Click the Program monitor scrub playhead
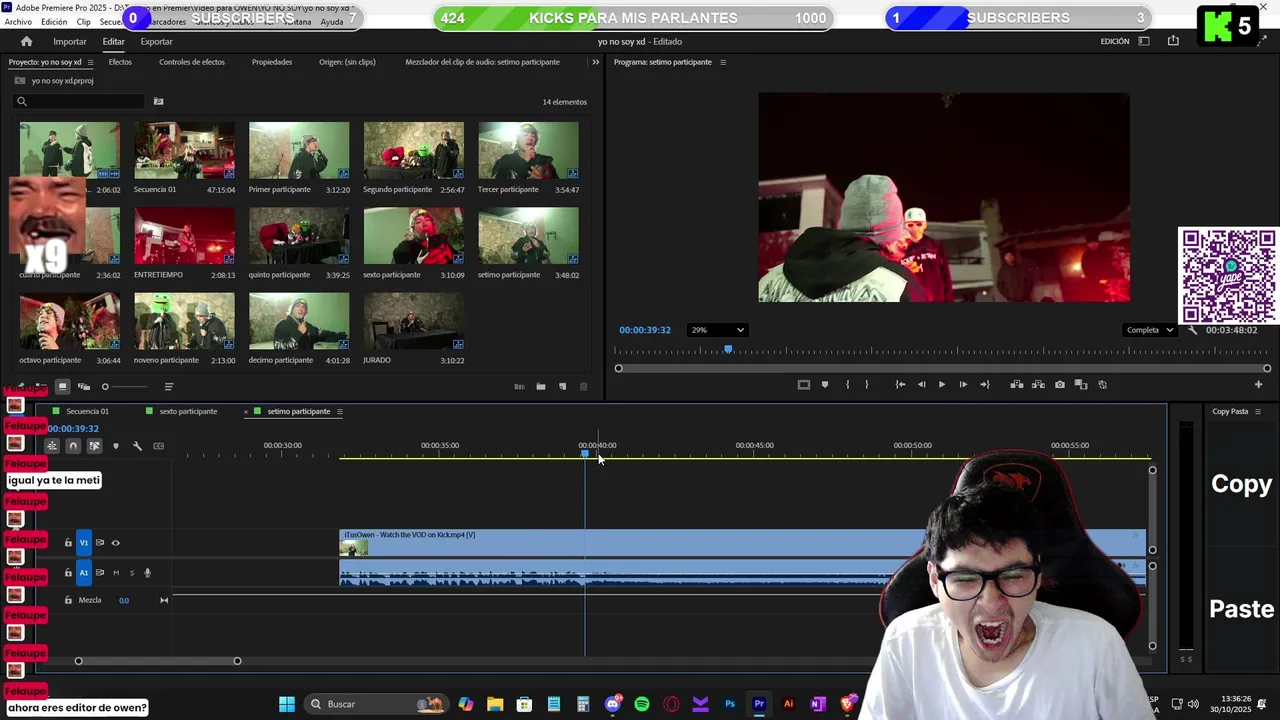 [x=728, y=349]
